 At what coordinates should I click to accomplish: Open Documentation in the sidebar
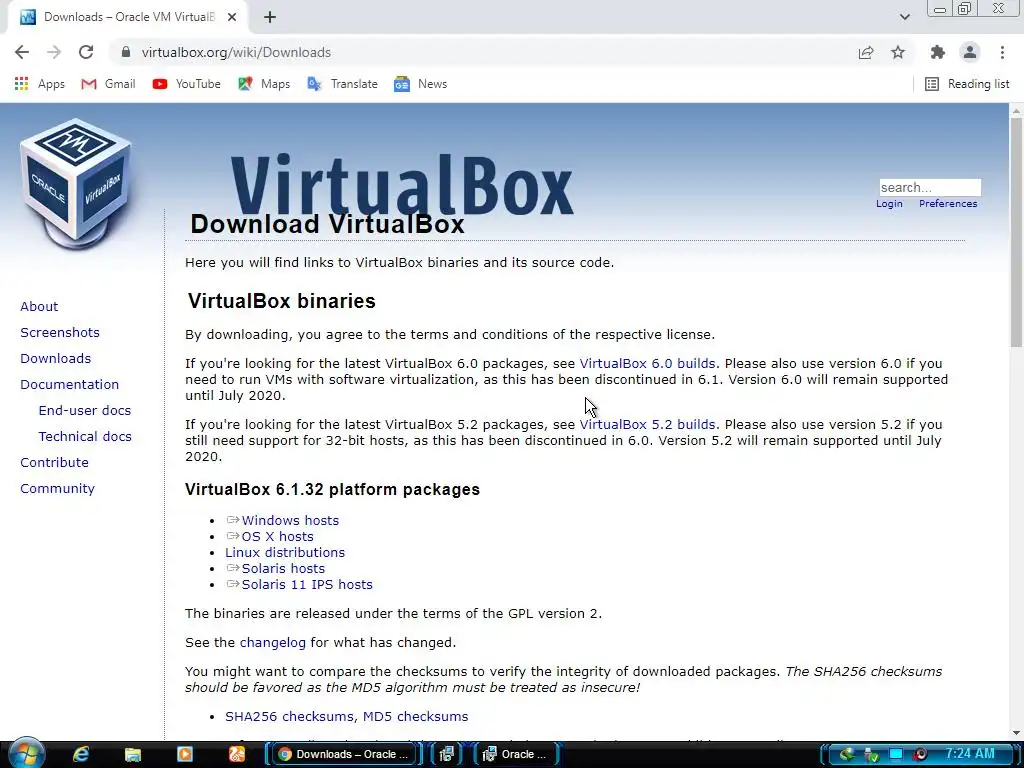(x=69, y=385)
